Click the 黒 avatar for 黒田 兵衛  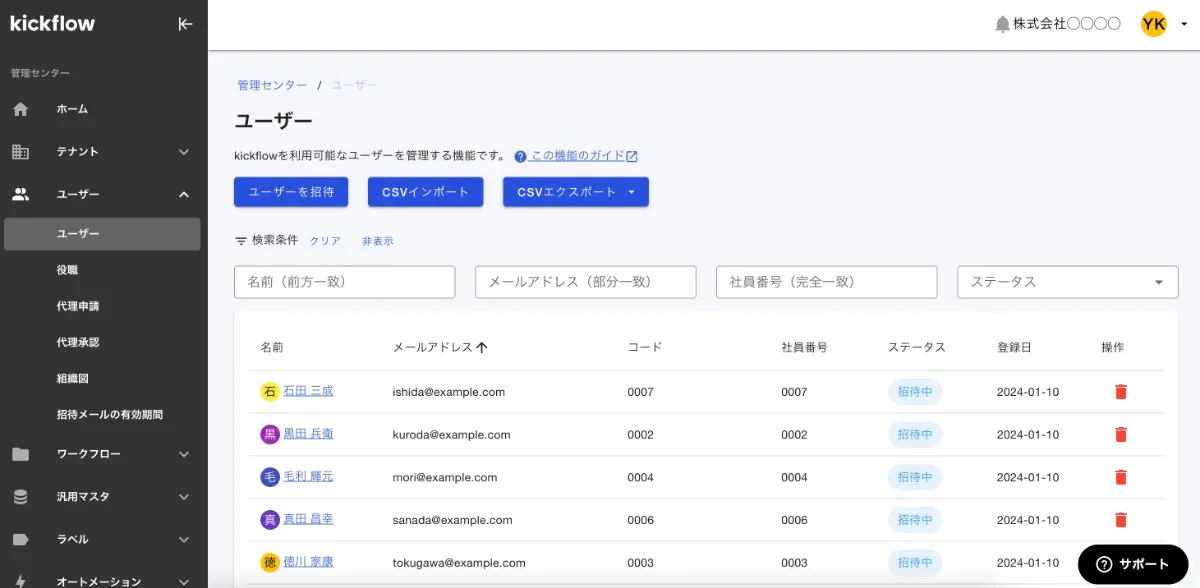coord(269,435)
